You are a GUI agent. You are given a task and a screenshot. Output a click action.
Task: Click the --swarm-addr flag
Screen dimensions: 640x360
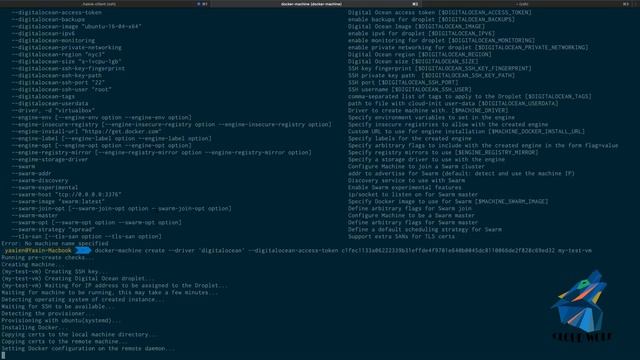click(31, 173)
